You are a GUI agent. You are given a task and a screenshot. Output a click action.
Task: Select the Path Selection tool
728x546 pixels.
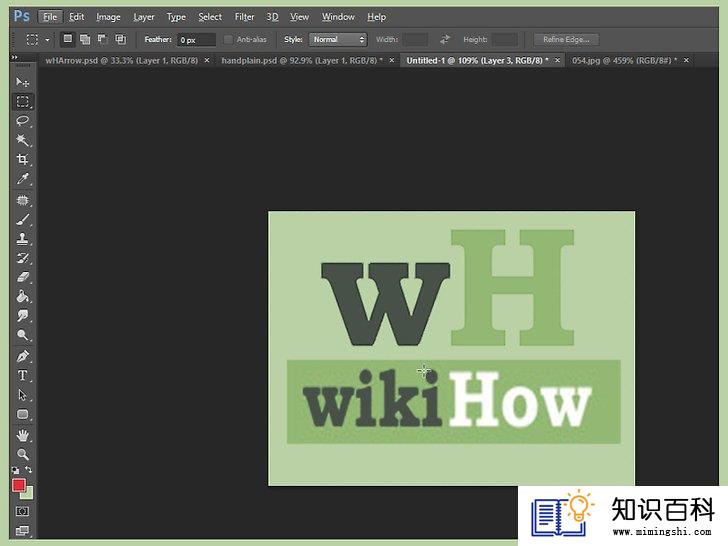pos(22,395)
